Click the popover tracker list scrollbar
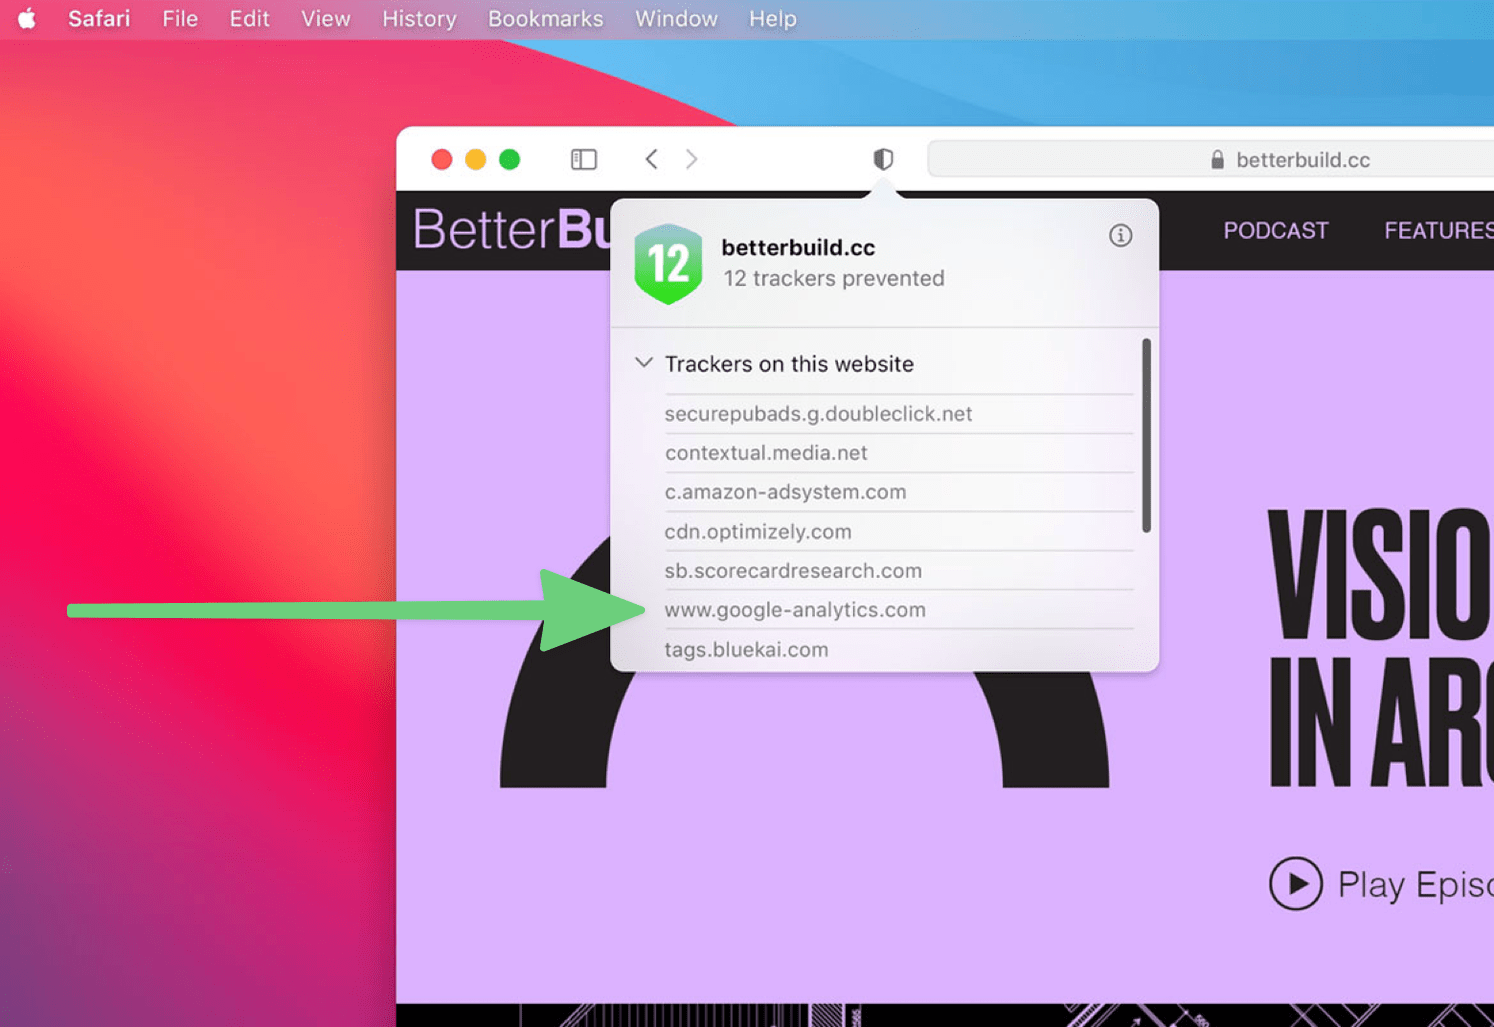Screen dimensions: 1494x1027 tap(1146, 435)
